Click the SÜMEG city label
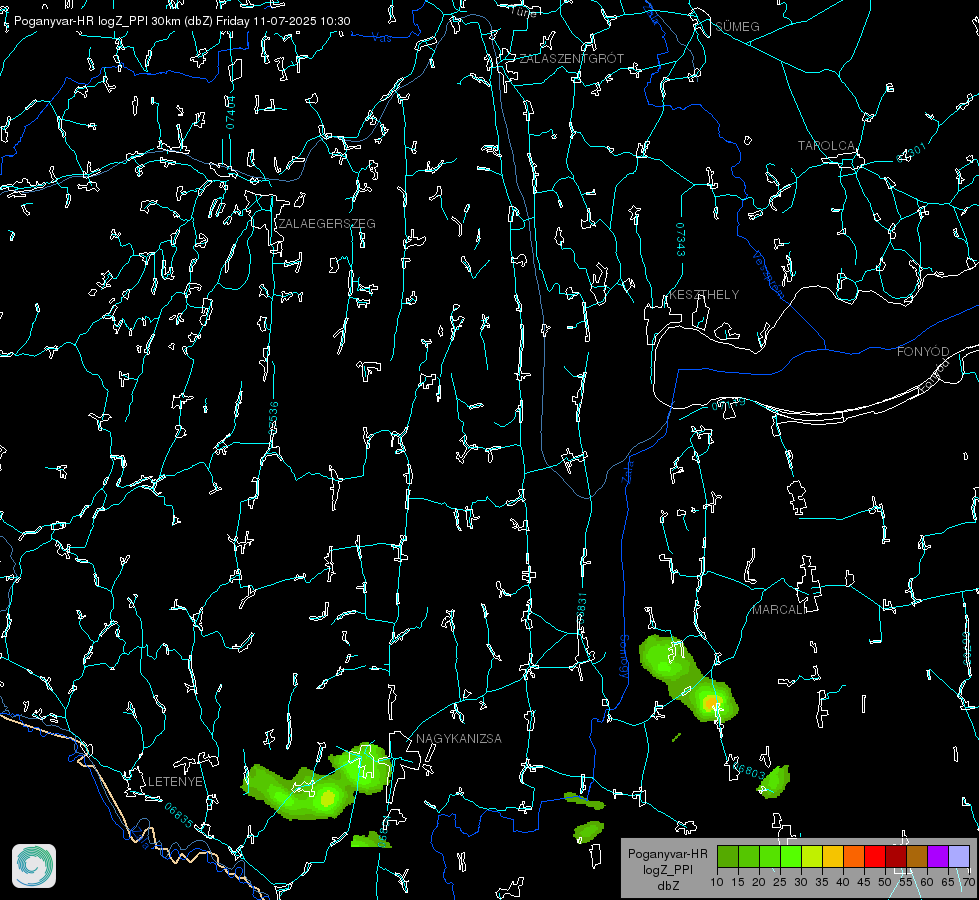 737,27
